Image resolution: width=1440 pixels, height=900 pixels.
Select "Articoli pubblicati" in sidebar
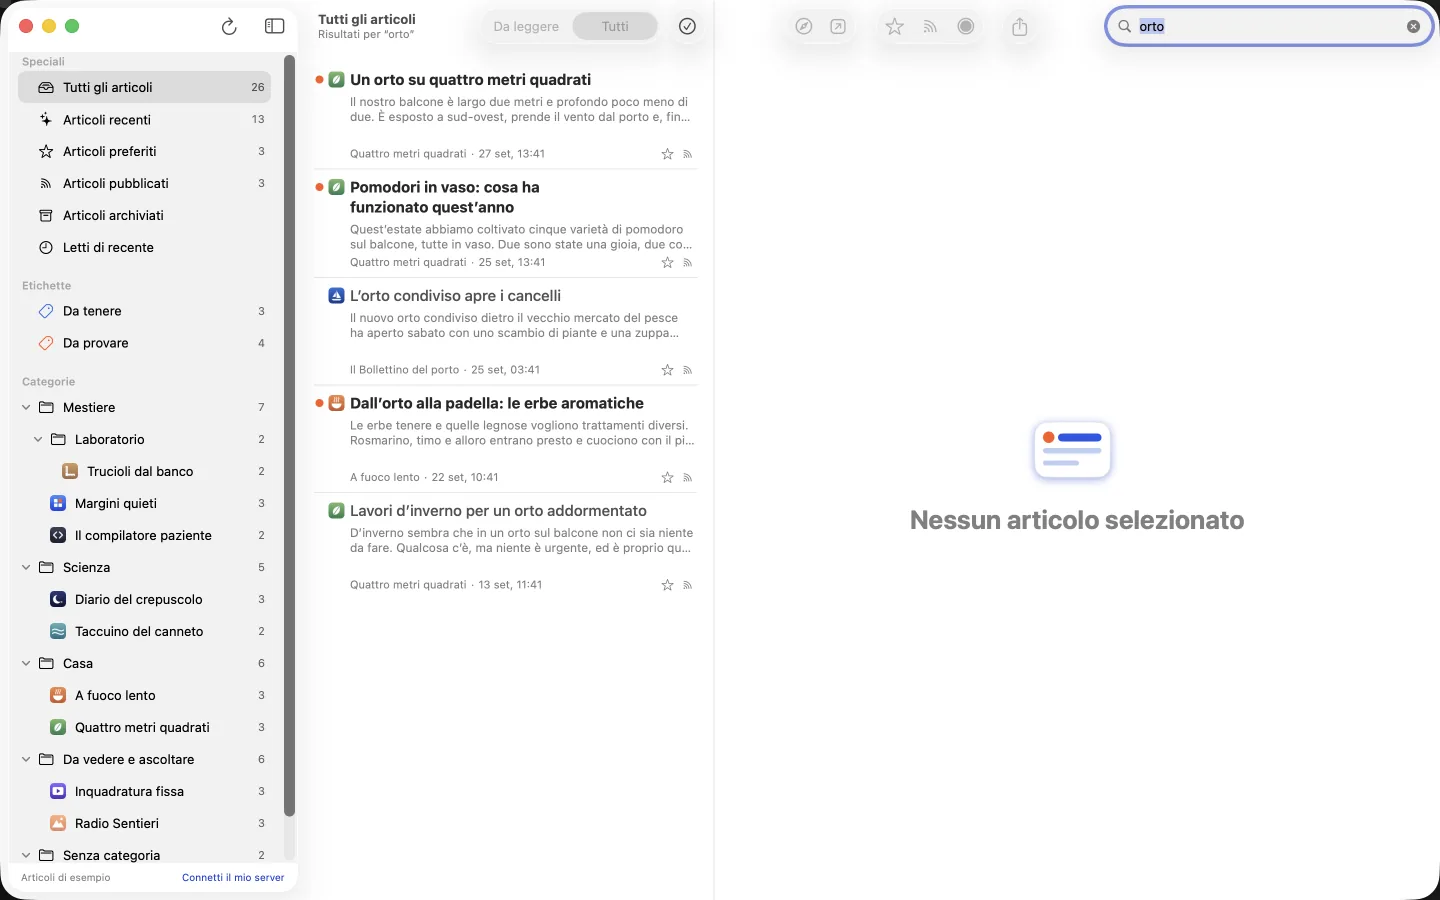[144, 184]
